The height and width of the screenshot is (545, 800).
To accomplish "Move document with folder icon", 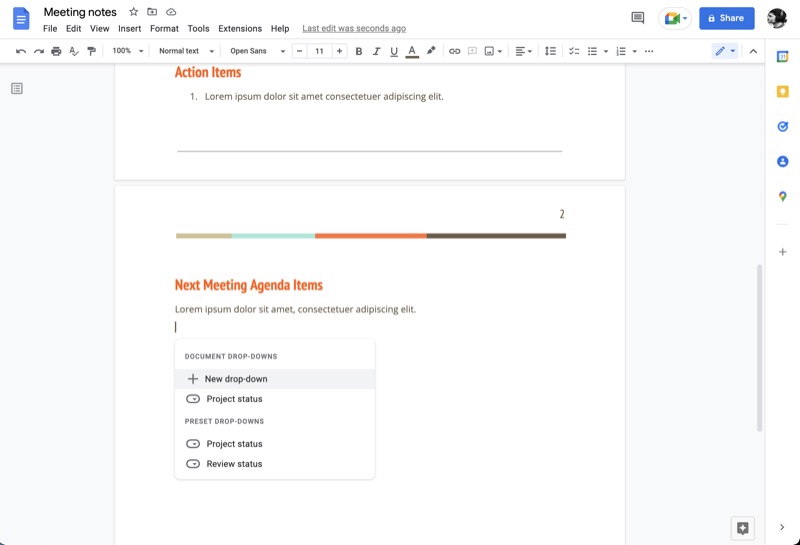I will (152, 12).
